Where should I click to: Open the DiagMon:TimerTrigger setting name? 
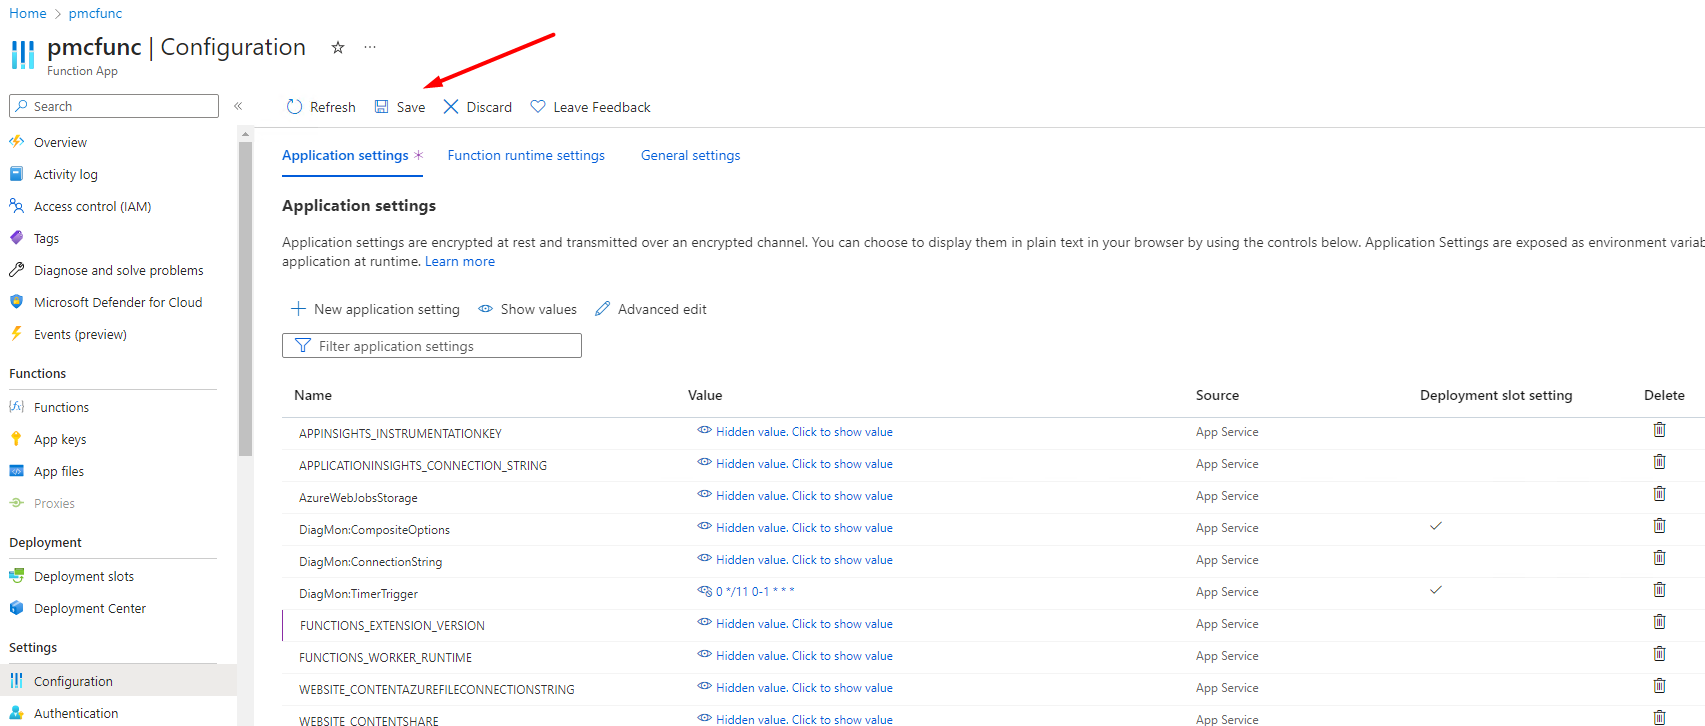358,594
